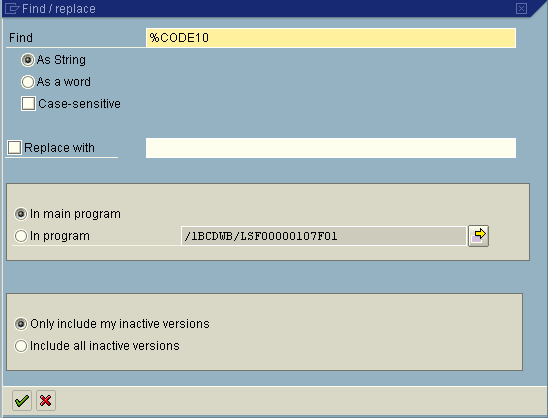Close the Find / replace window
The height and width of the screenshot is (418, 548).
pyautogui.click(x=521, y=8)
